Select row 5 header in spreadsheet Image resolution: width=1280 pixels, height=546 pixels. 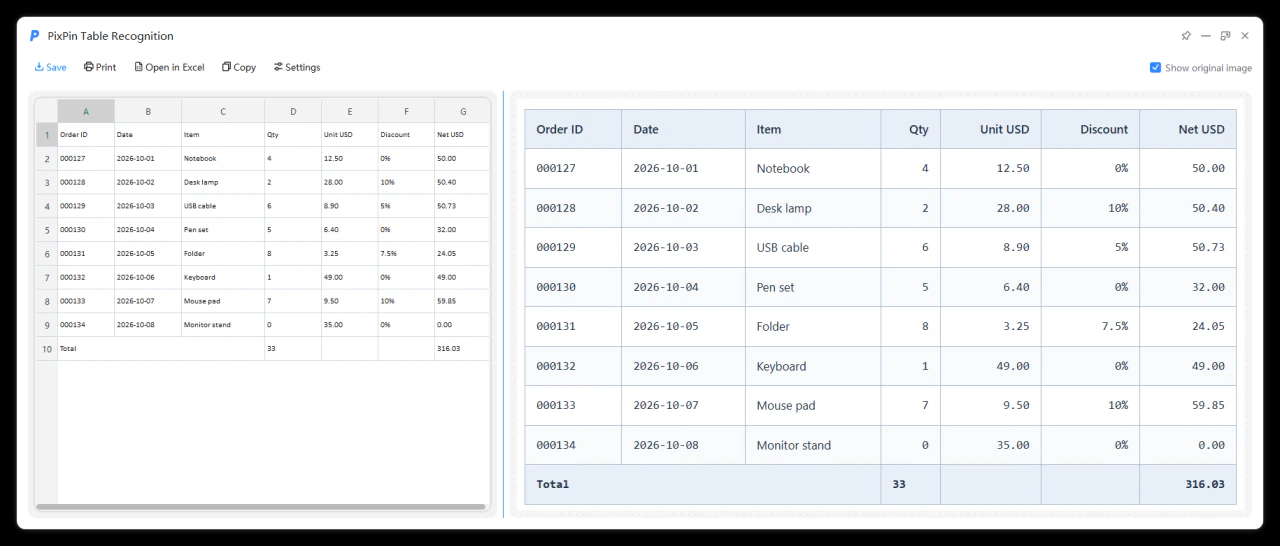47,229
